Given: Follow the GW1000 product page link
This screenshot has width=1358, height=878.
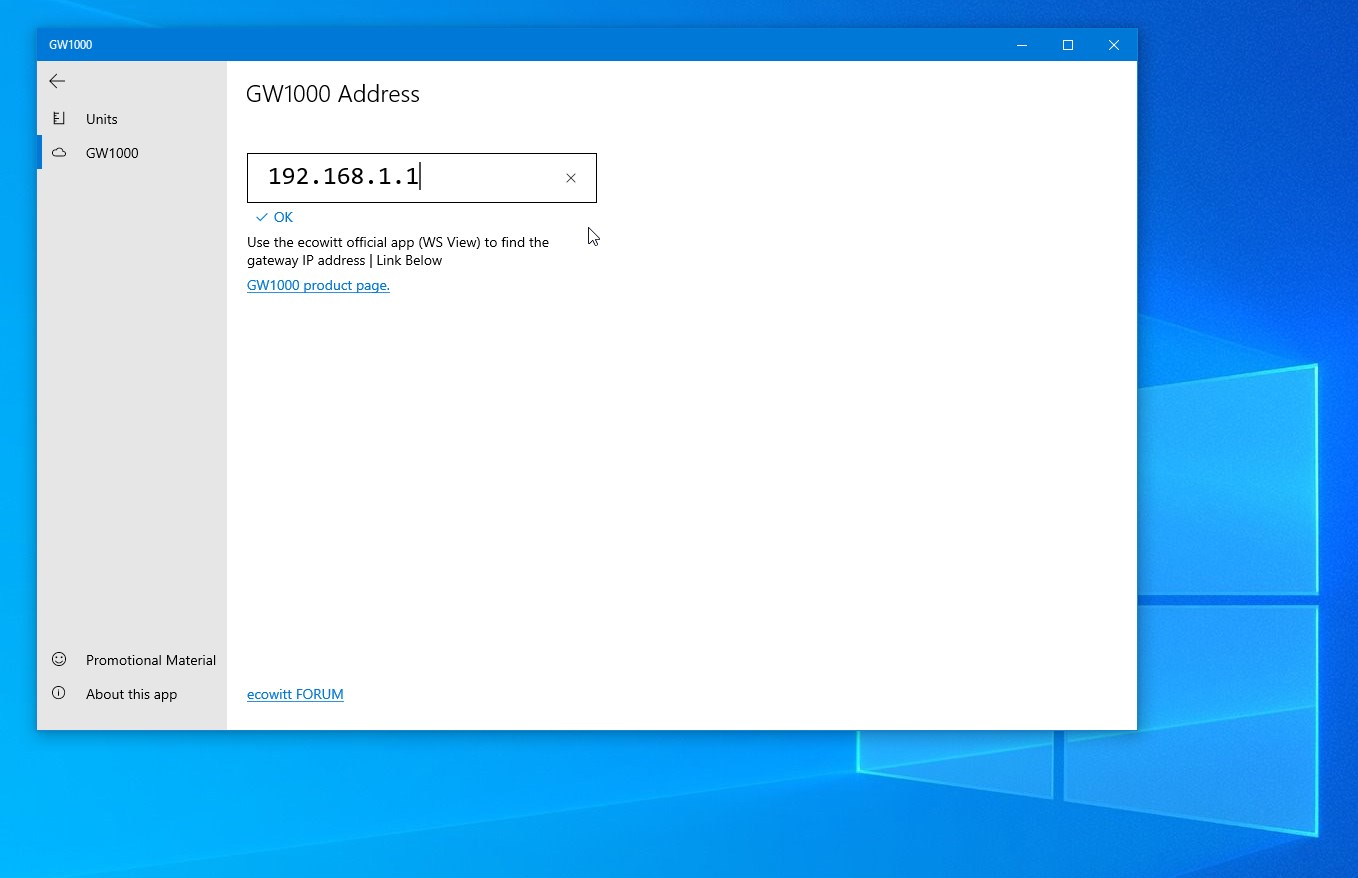Looking at the screenshot, I should click(x=318, y=285).
